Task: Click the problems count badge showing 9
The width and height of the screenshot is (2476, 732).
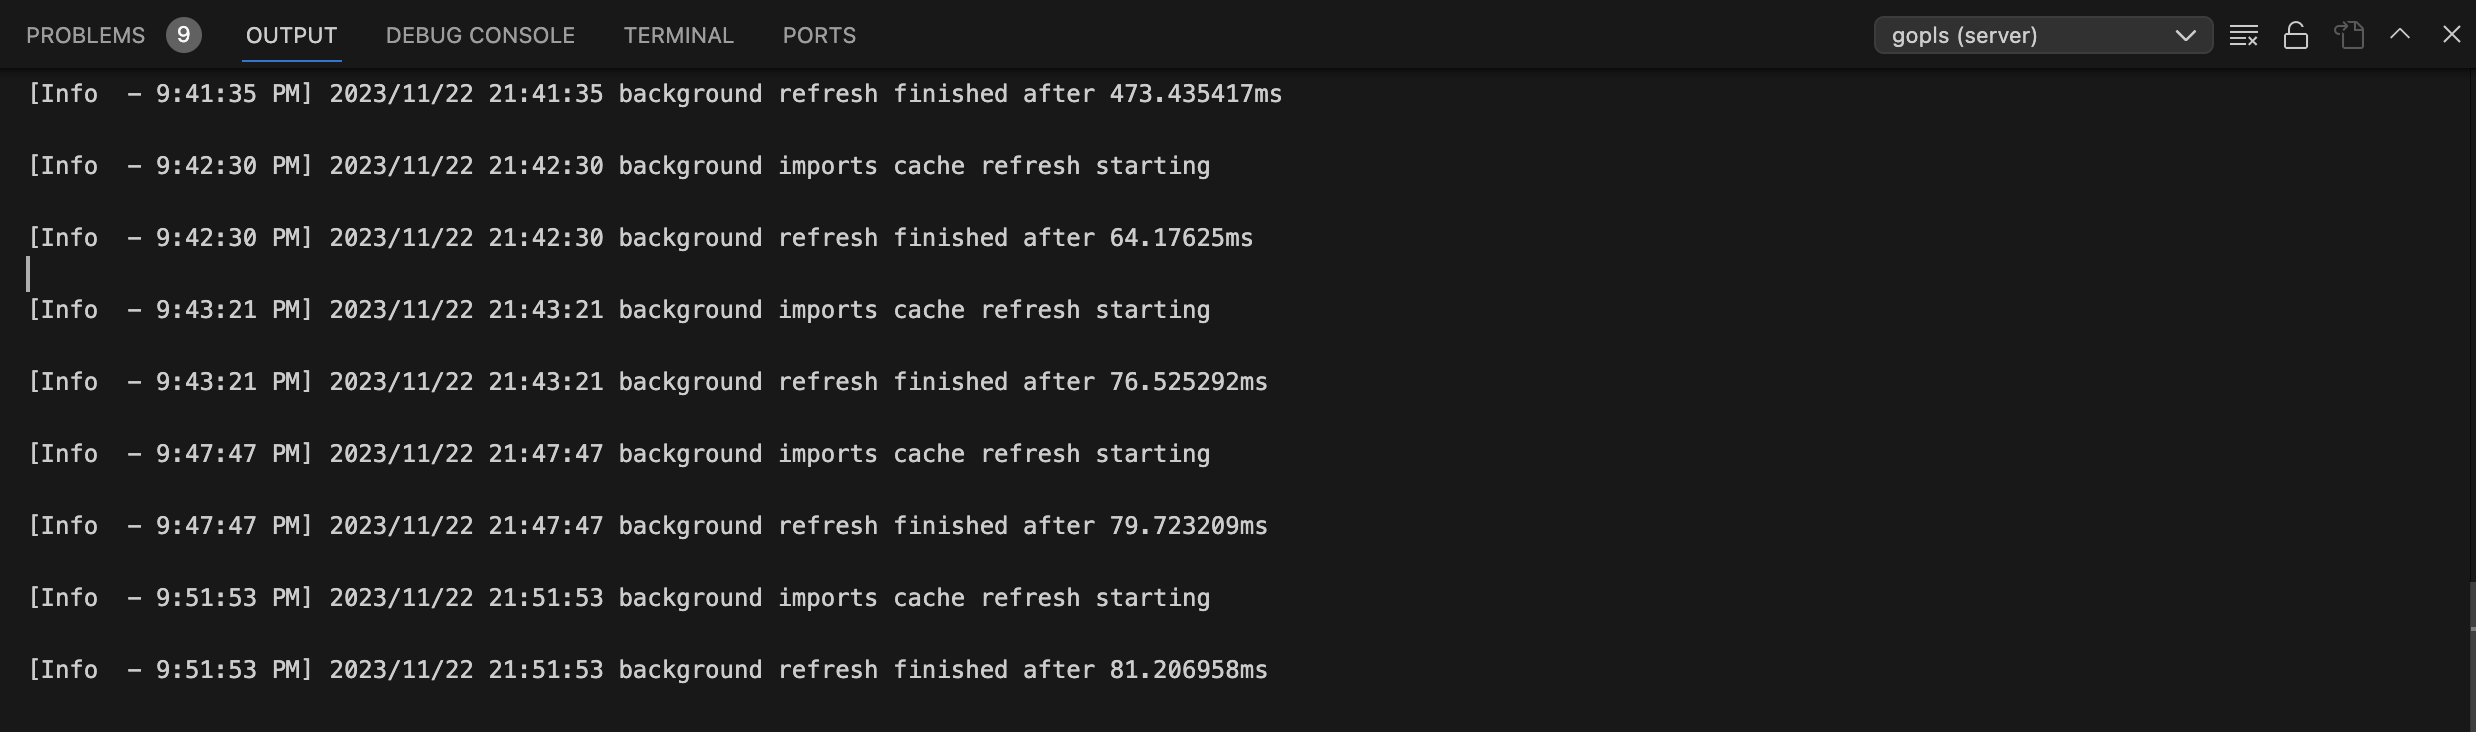Action: (183, 34)
